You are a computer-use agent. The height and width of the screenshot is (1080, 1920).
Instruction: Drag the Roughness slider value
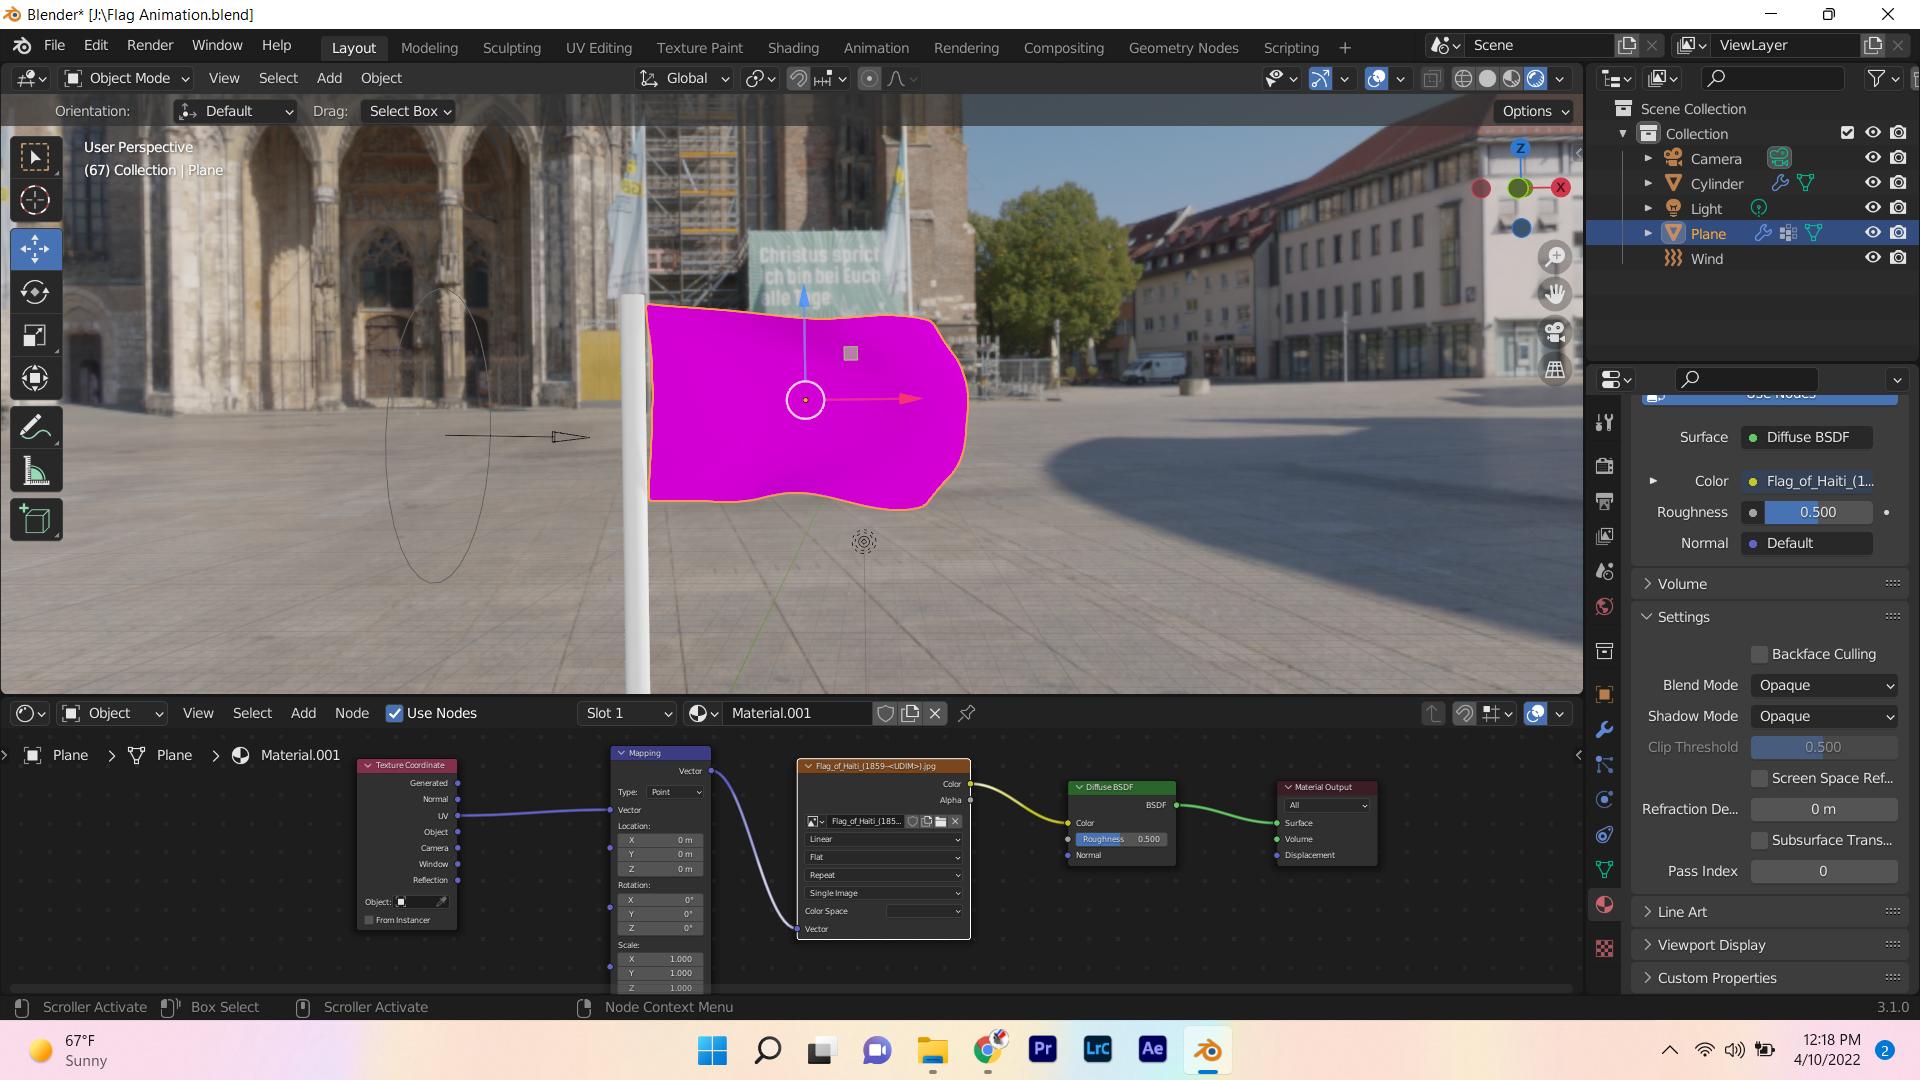(1821, 512)
